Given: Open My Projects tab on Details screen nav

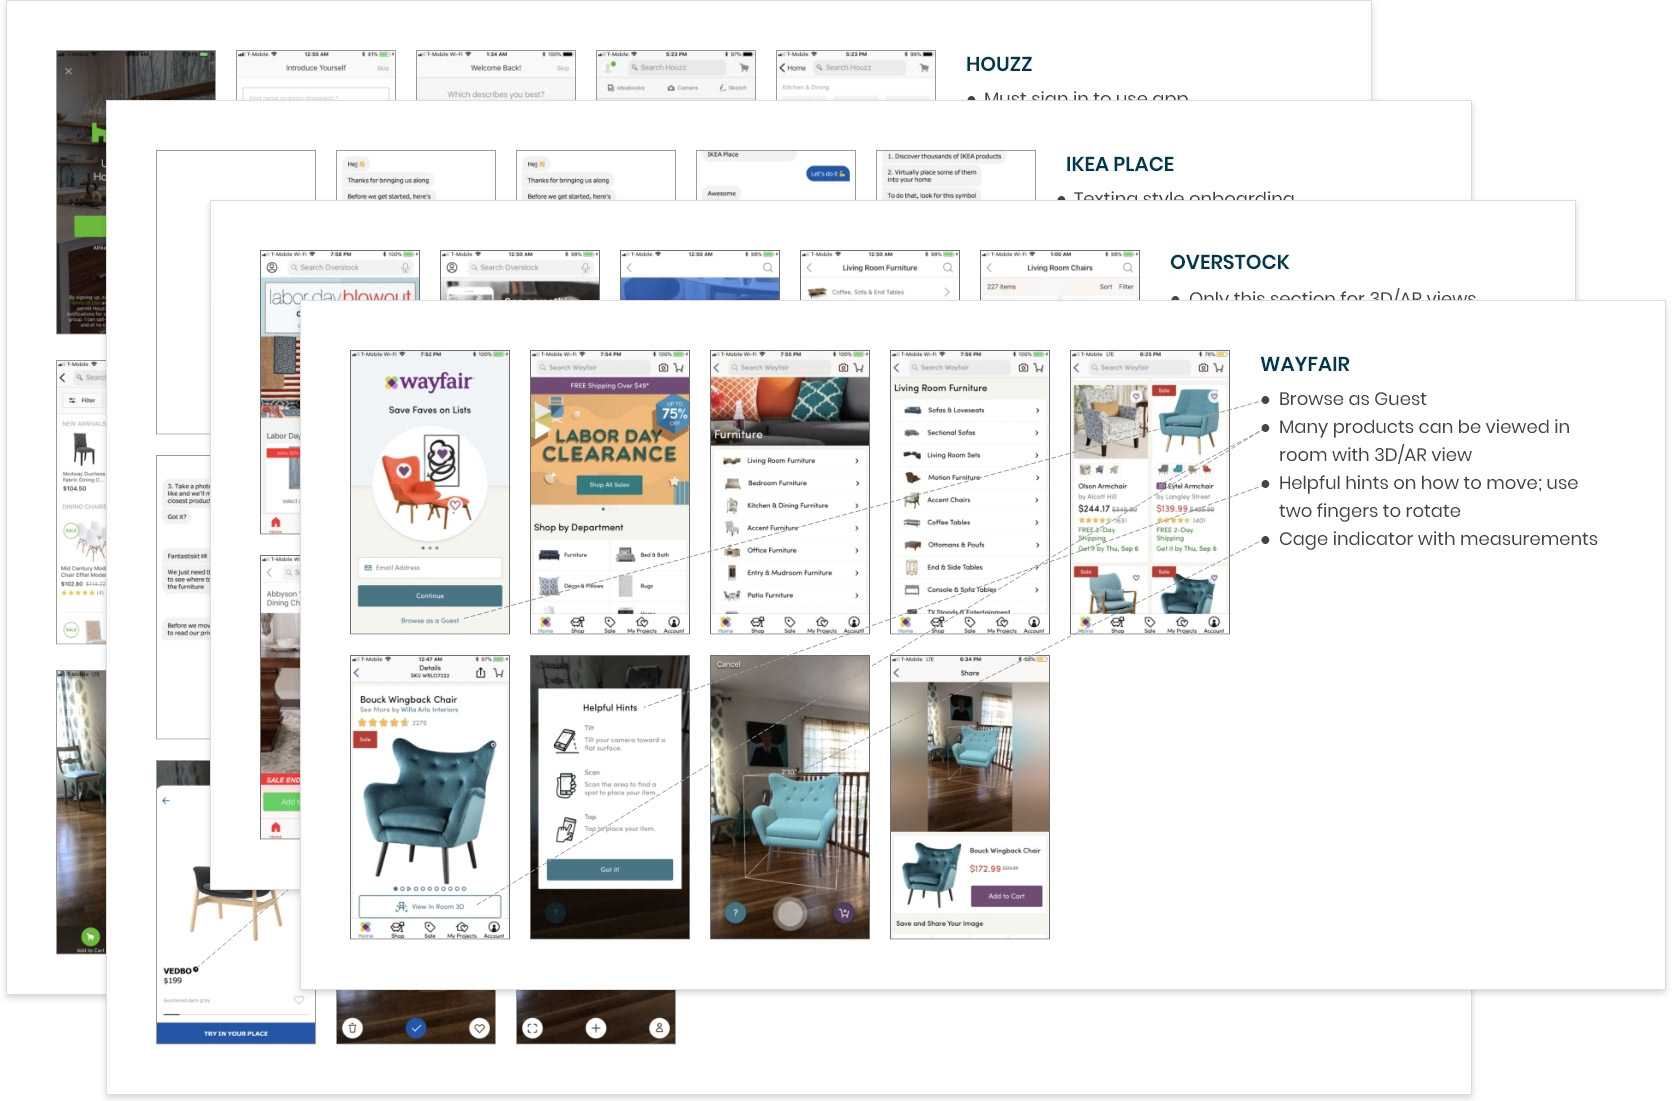Looking at the screenshot, I should point(462,930).
